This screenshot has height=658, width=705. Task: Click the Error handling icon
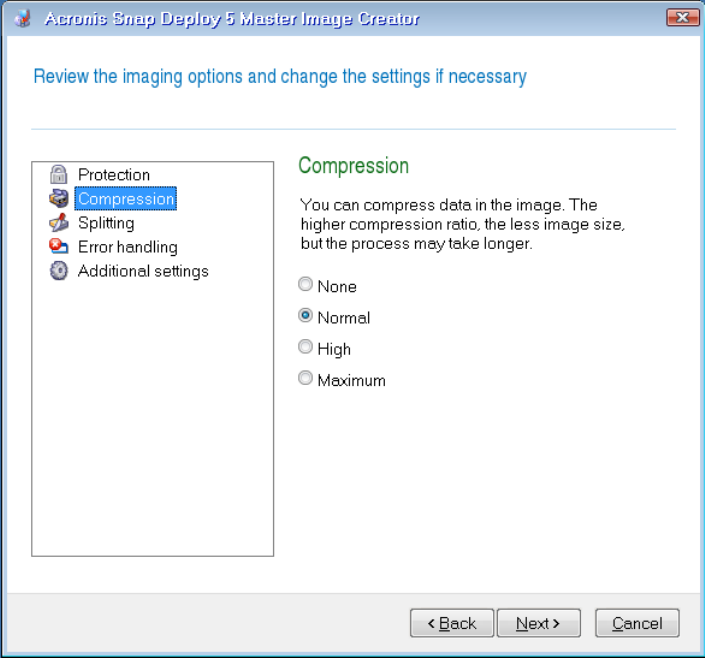[59, 247]
